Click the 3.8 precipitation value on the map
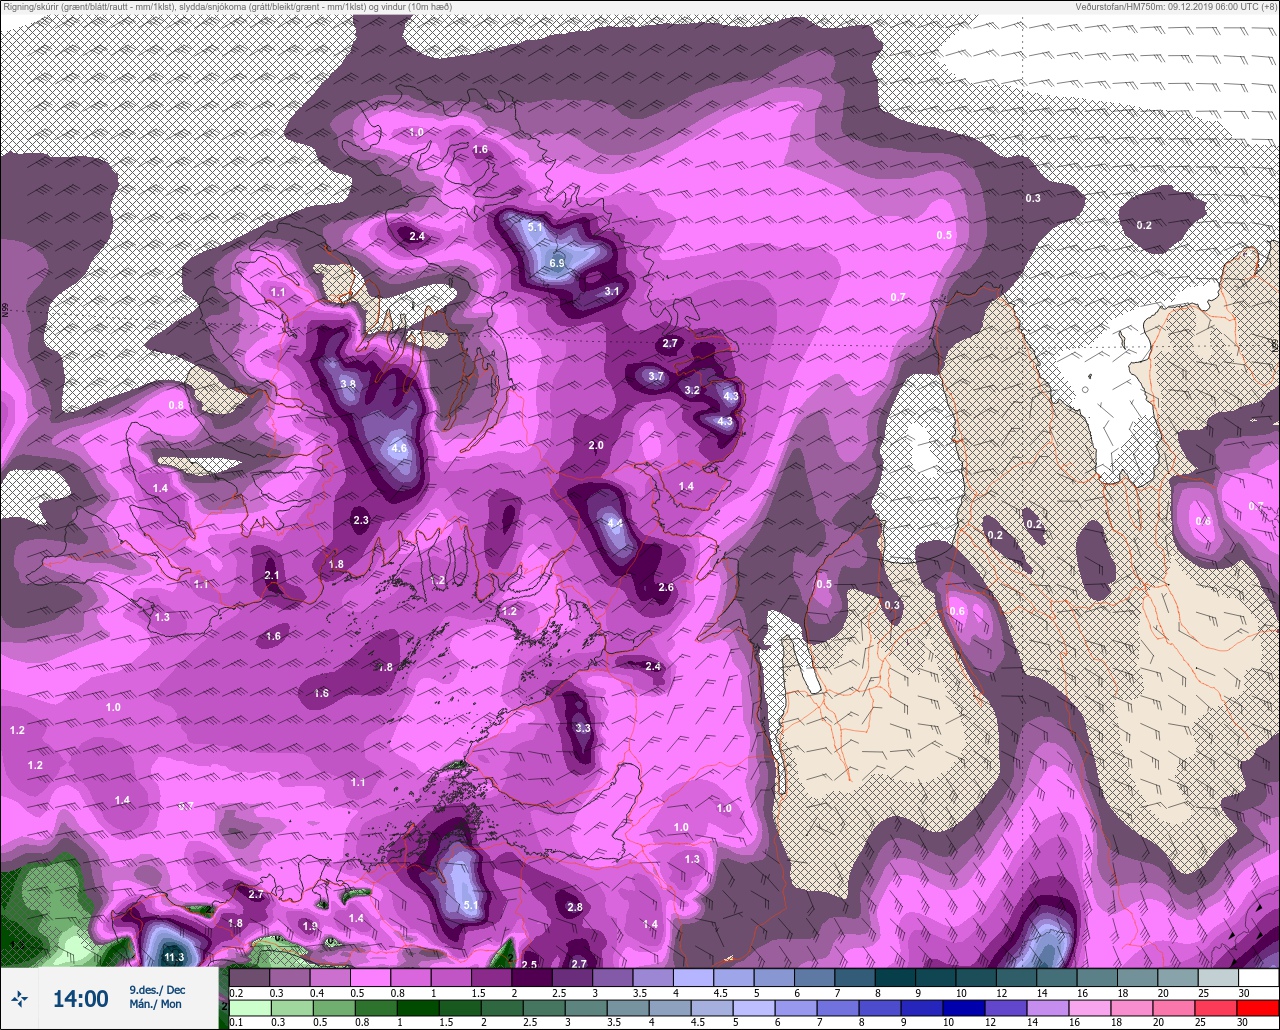 tap(348, 384)
